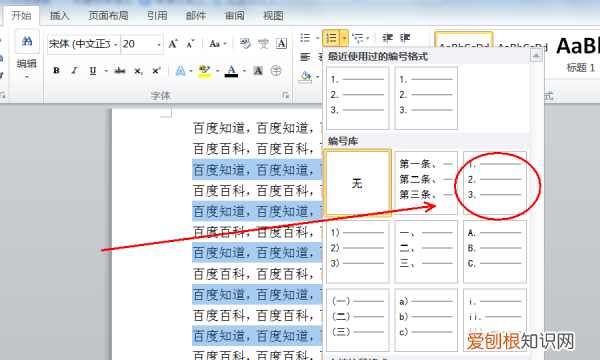
Task: Toggle Superscript formatting
Action: pyautogui.click(x=156, y=71)
